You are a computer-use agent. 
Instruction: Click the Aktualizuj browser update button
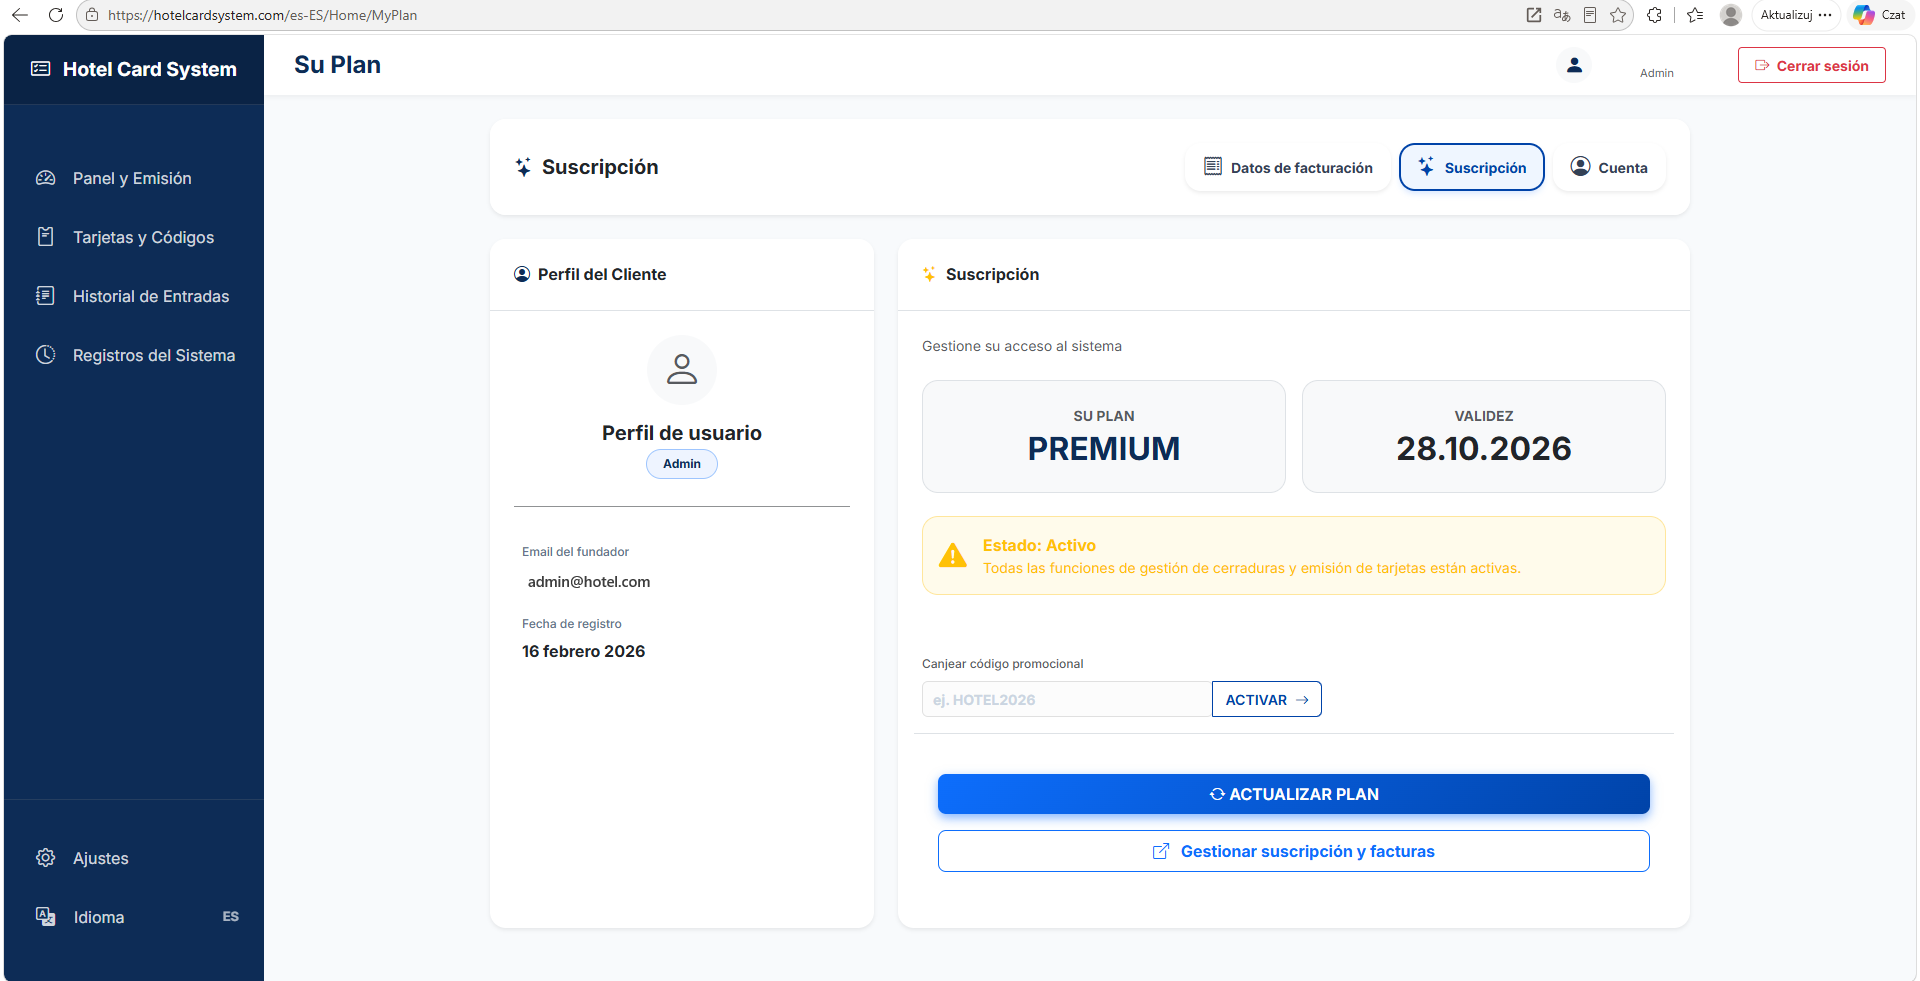click(1786, 15)
